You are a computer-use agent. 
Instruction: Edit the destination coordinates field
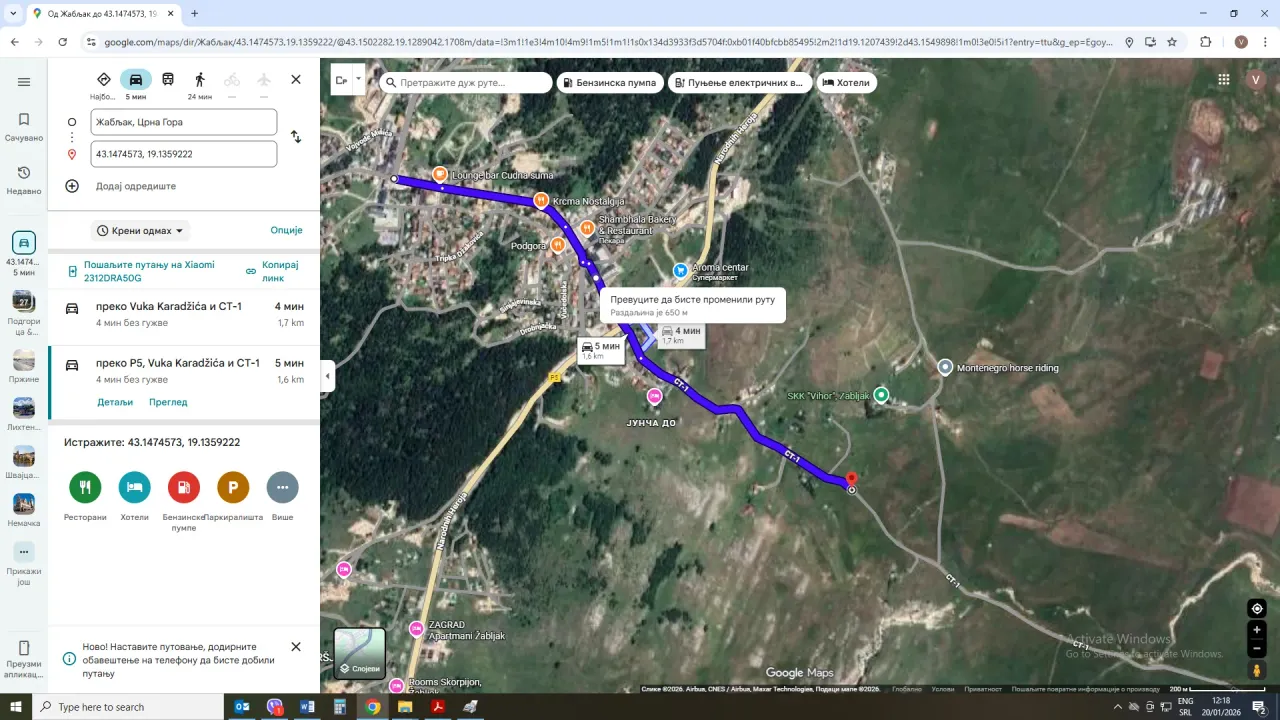183,154
